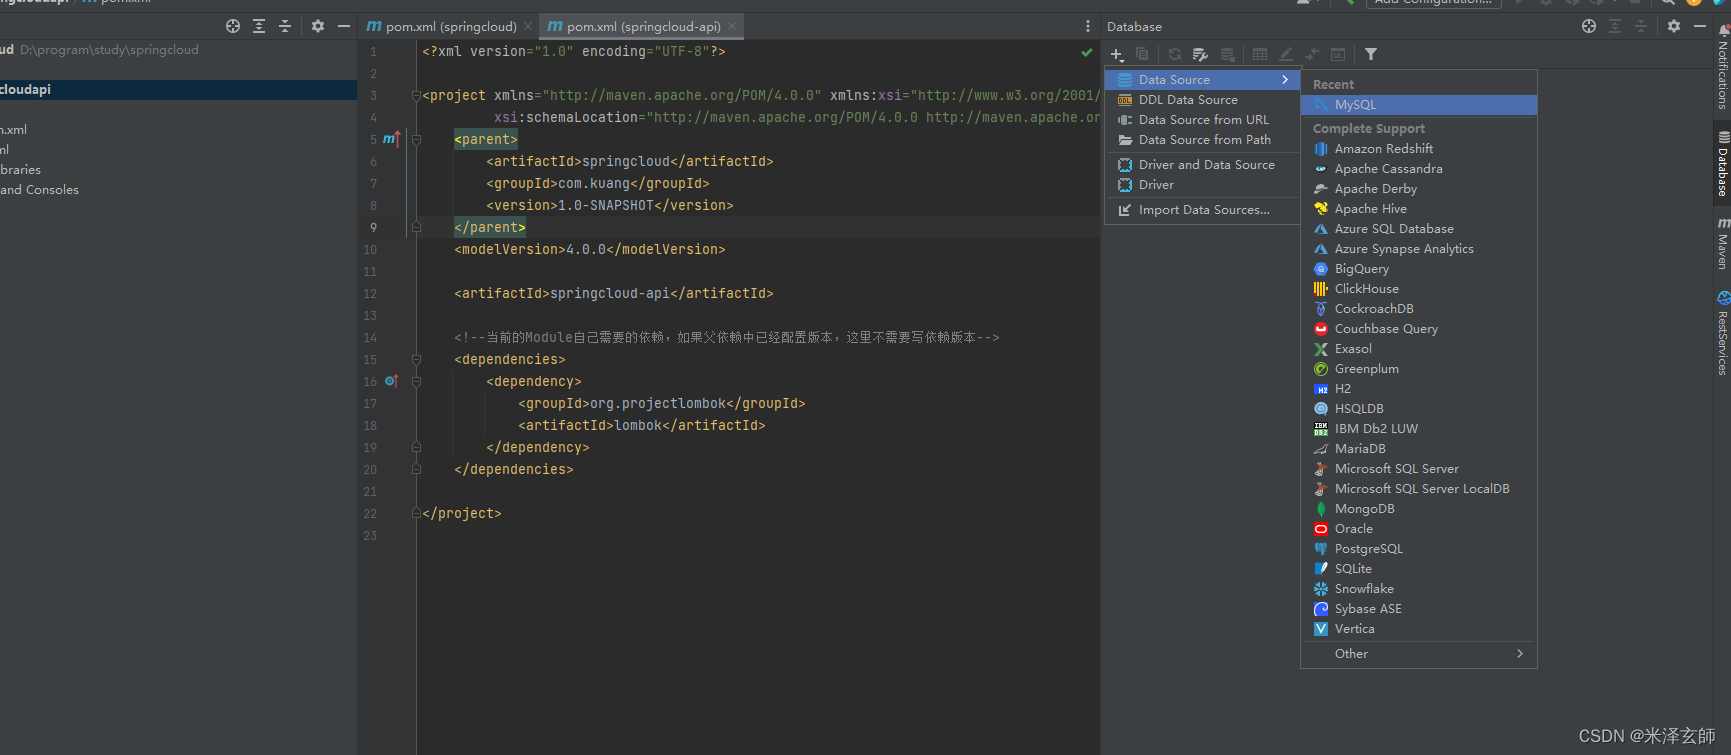Click the gutter override icon on line 16

391,381
